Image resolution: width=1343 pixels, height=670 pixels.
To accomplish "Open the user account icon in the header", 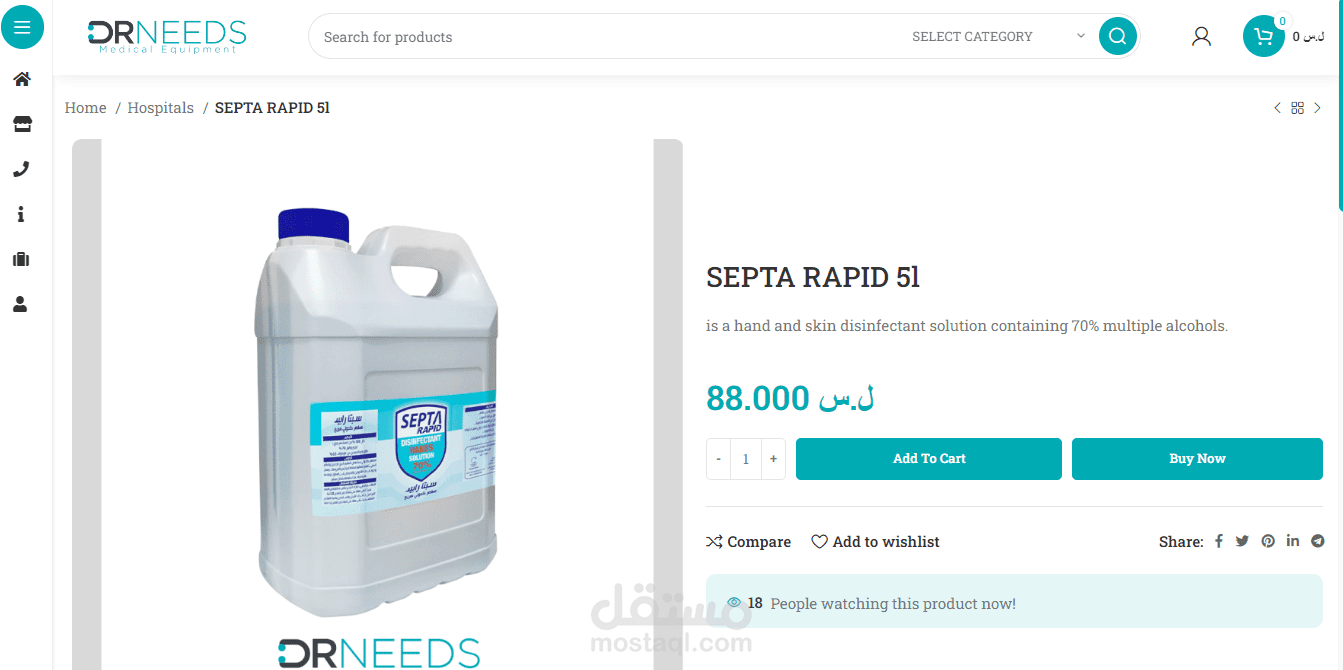I will click(x=1202, y=37).
